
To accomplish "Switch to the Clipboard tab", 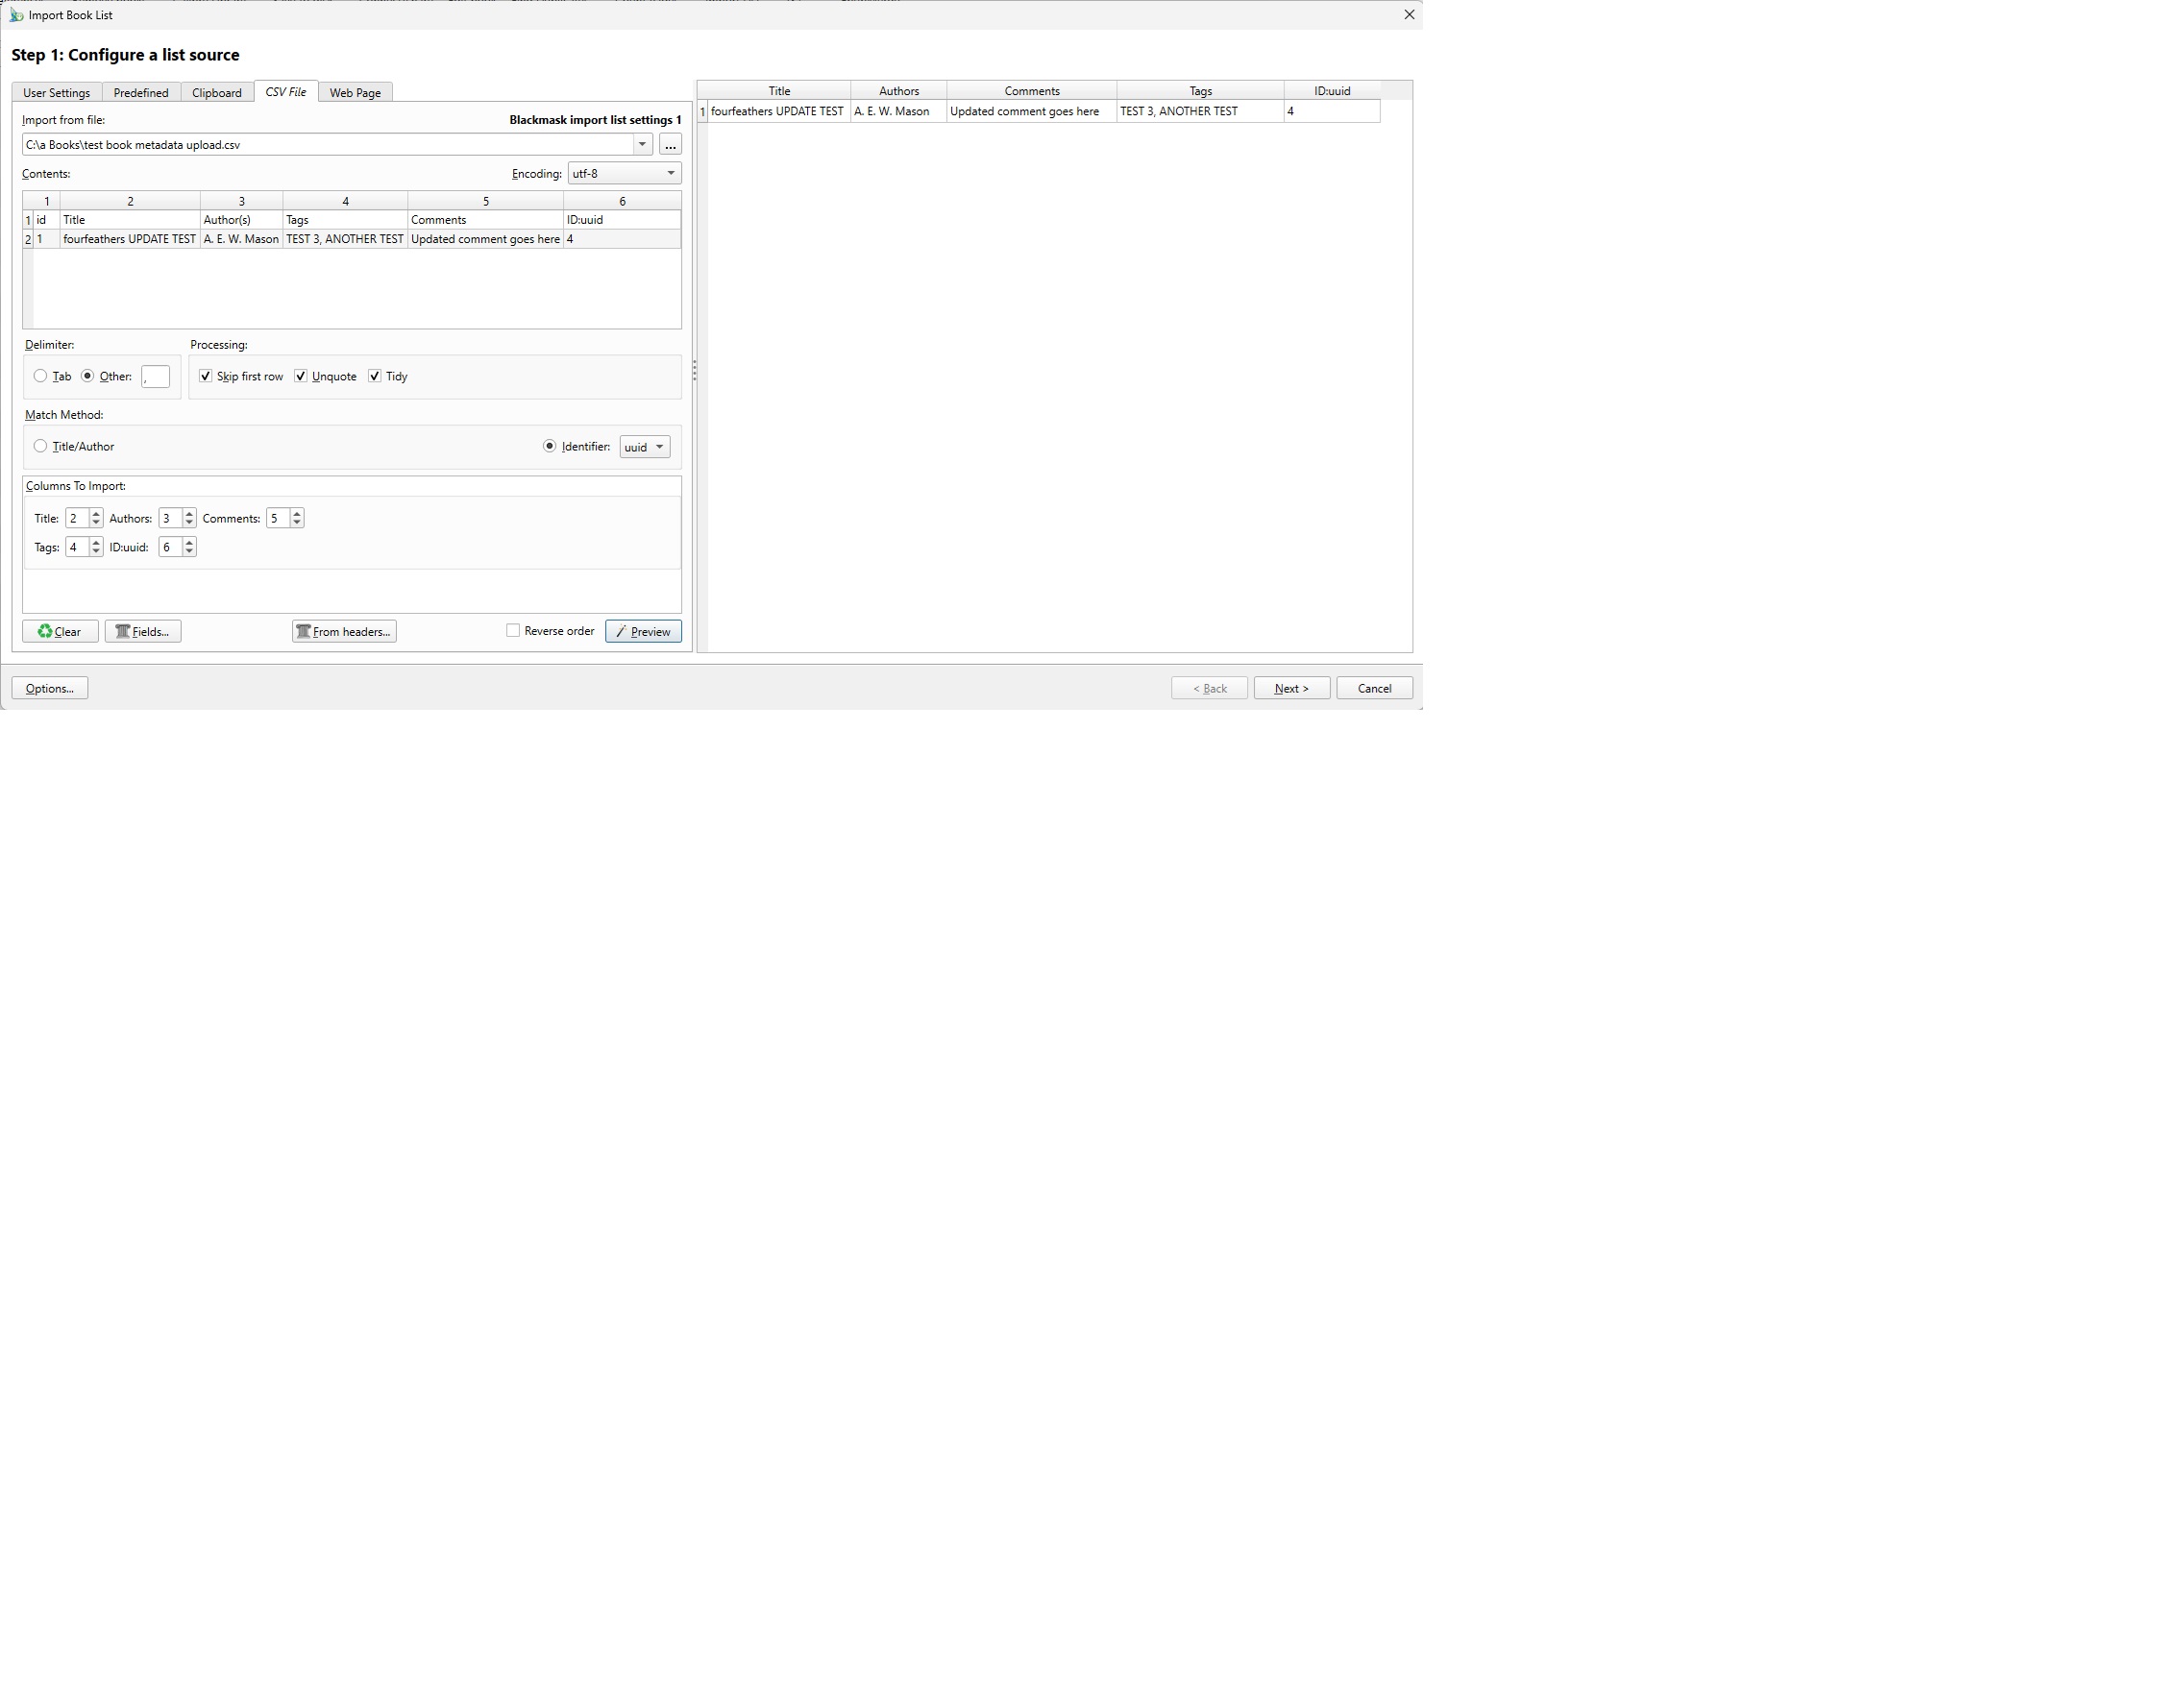I will [217, 92].
